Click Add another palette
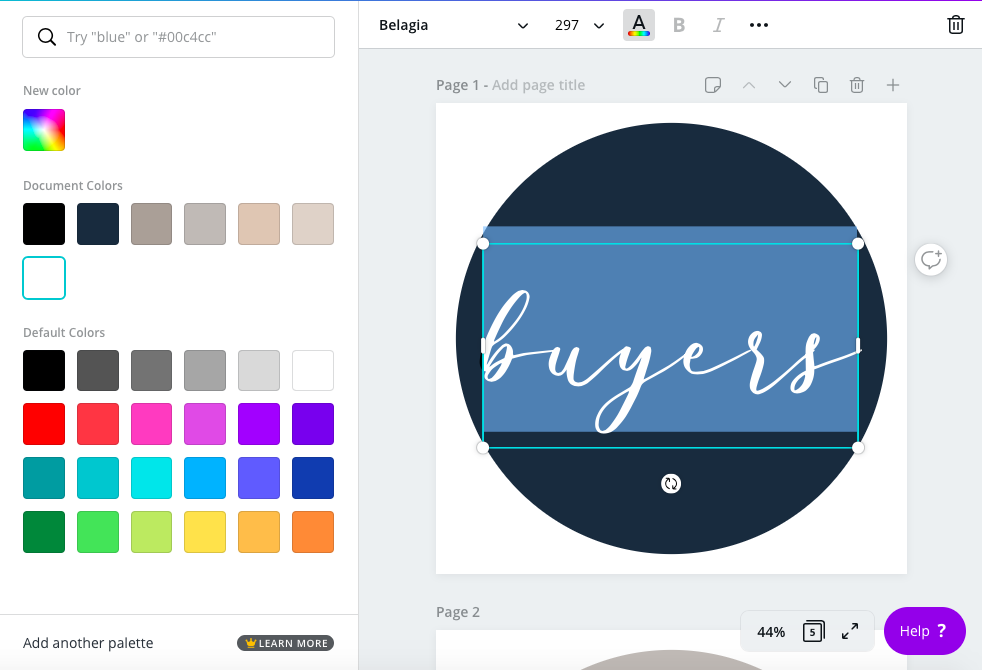This screenshot has width=982, height=670. [x=88, y=643]
